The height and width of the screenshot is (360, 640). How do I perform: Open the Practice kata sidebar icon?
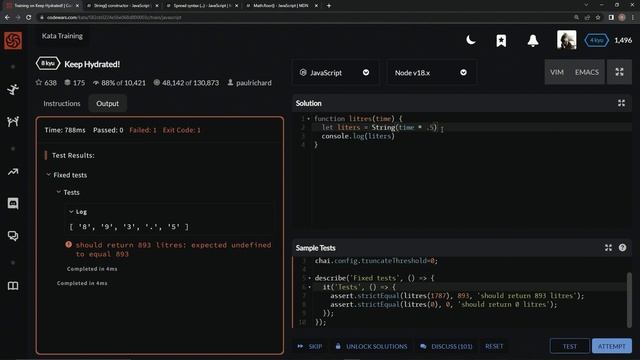(13, 89)
